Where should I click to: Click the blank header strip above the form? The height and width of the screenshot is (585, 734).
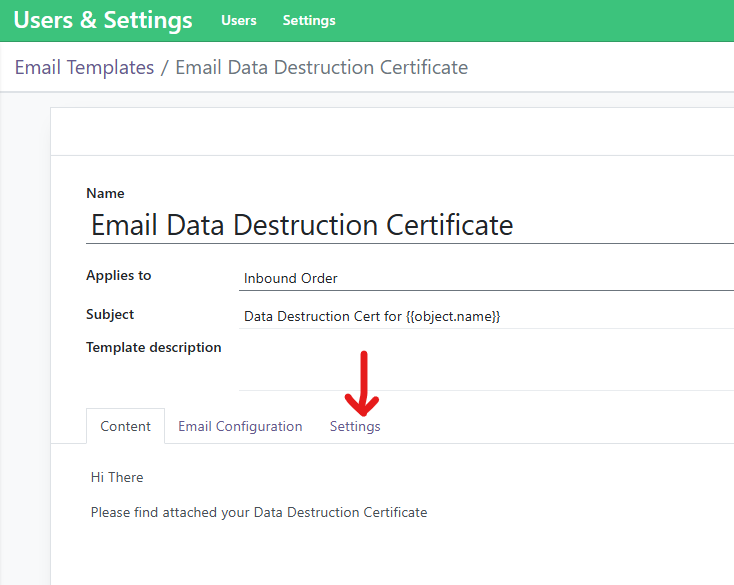[390, 131]
